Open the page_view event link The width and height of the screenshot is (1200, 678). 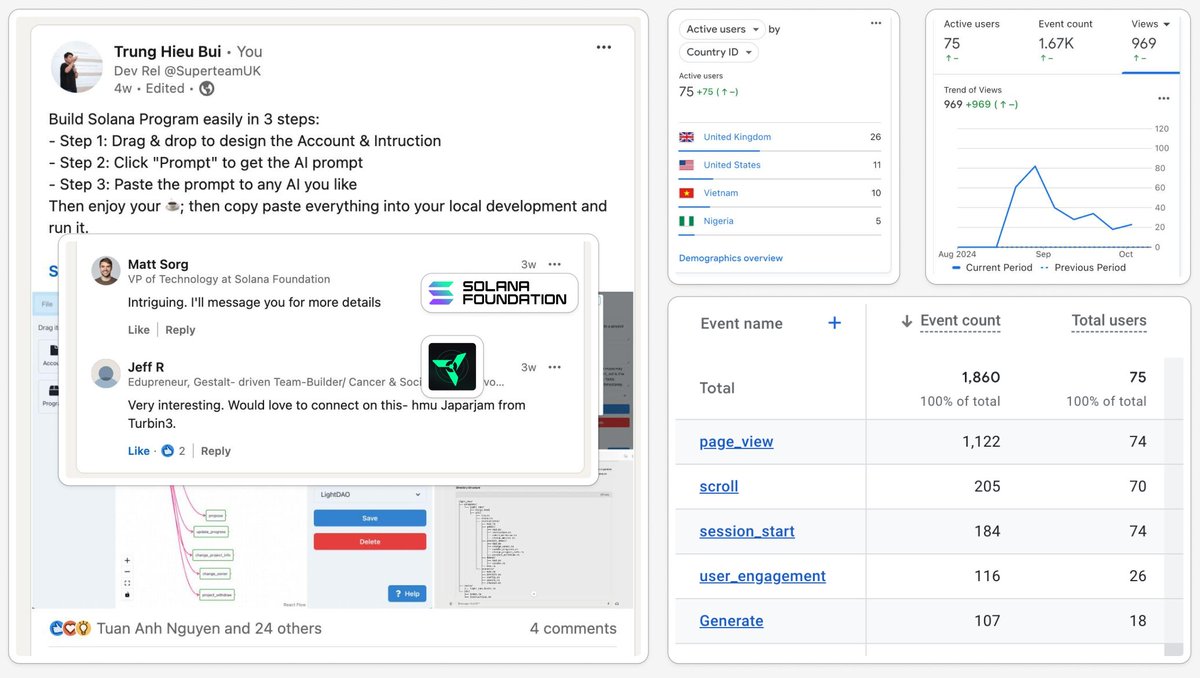[737, 442]
